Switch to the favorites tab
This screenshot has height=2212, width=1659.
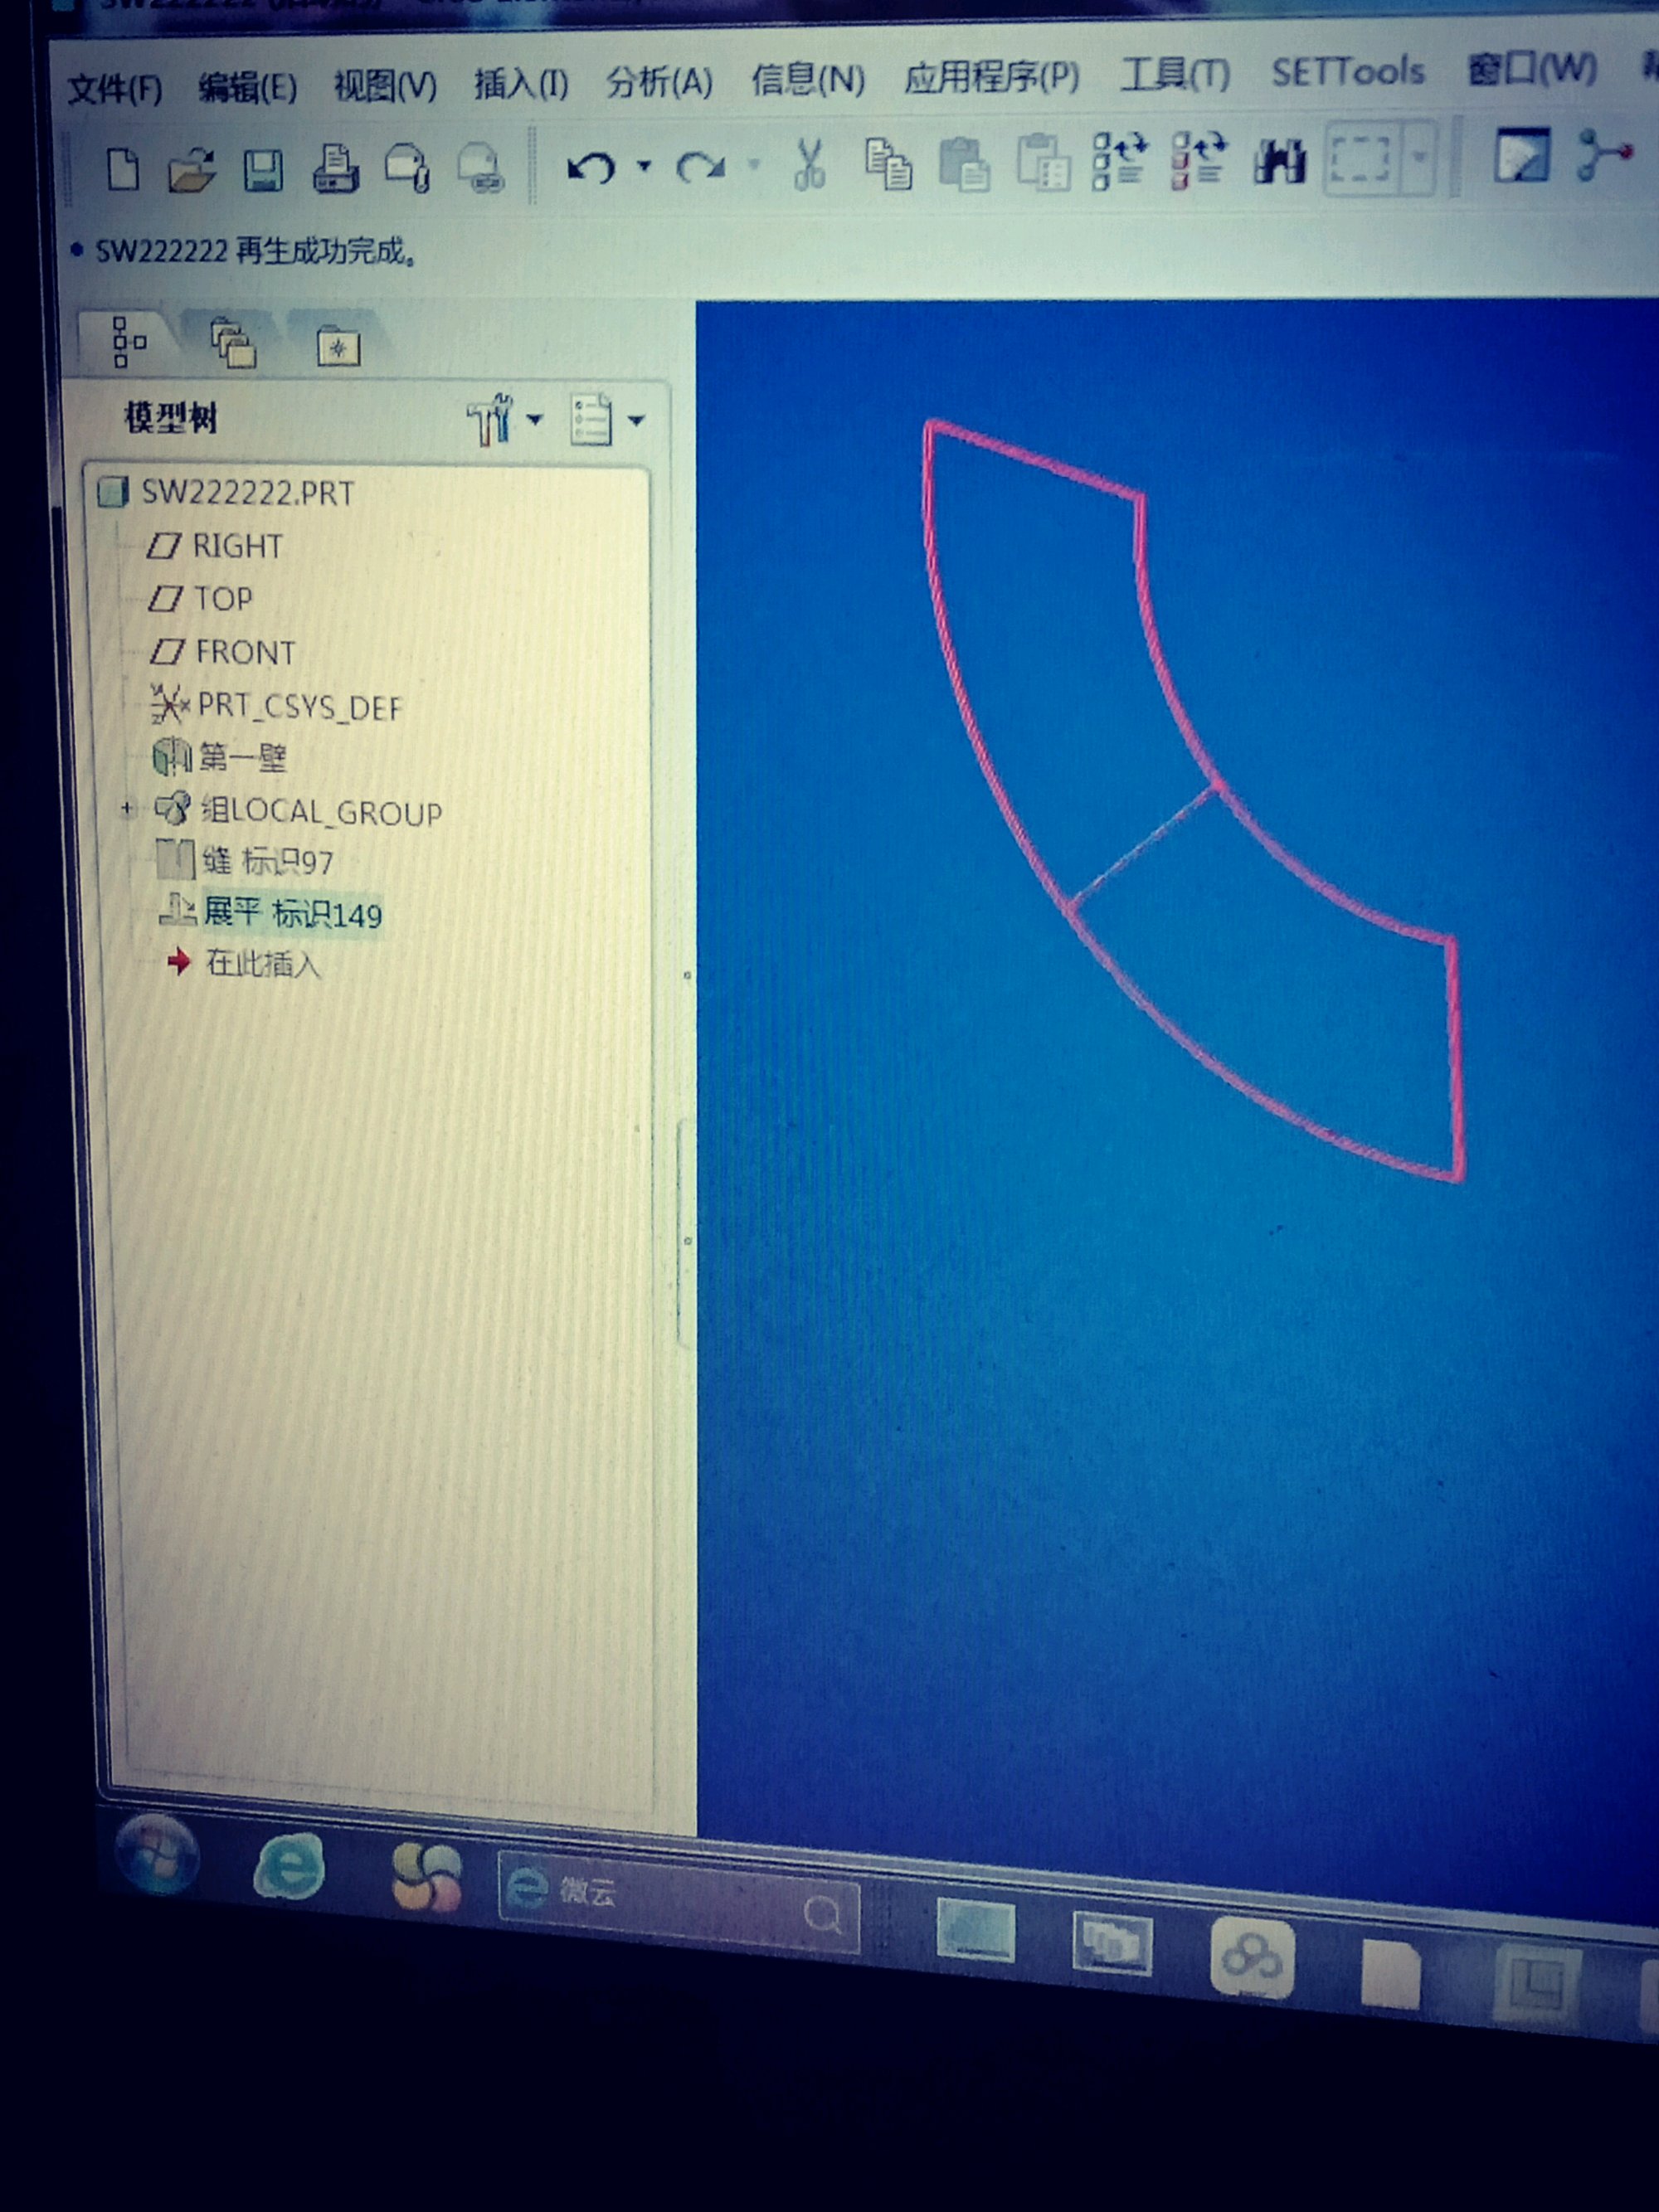[338, 347]
